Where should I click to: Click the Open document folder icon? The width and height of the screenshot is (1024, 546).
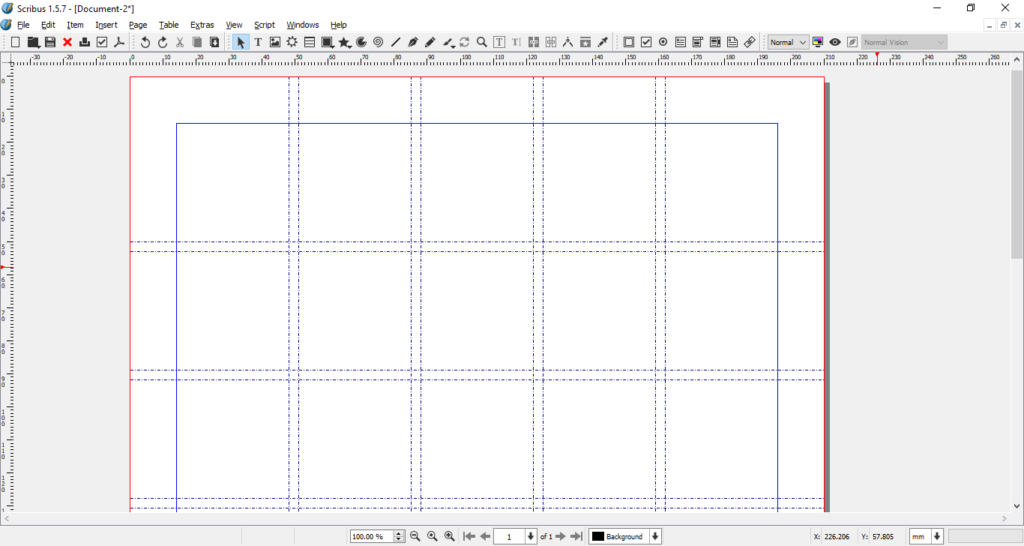(33, 42)
